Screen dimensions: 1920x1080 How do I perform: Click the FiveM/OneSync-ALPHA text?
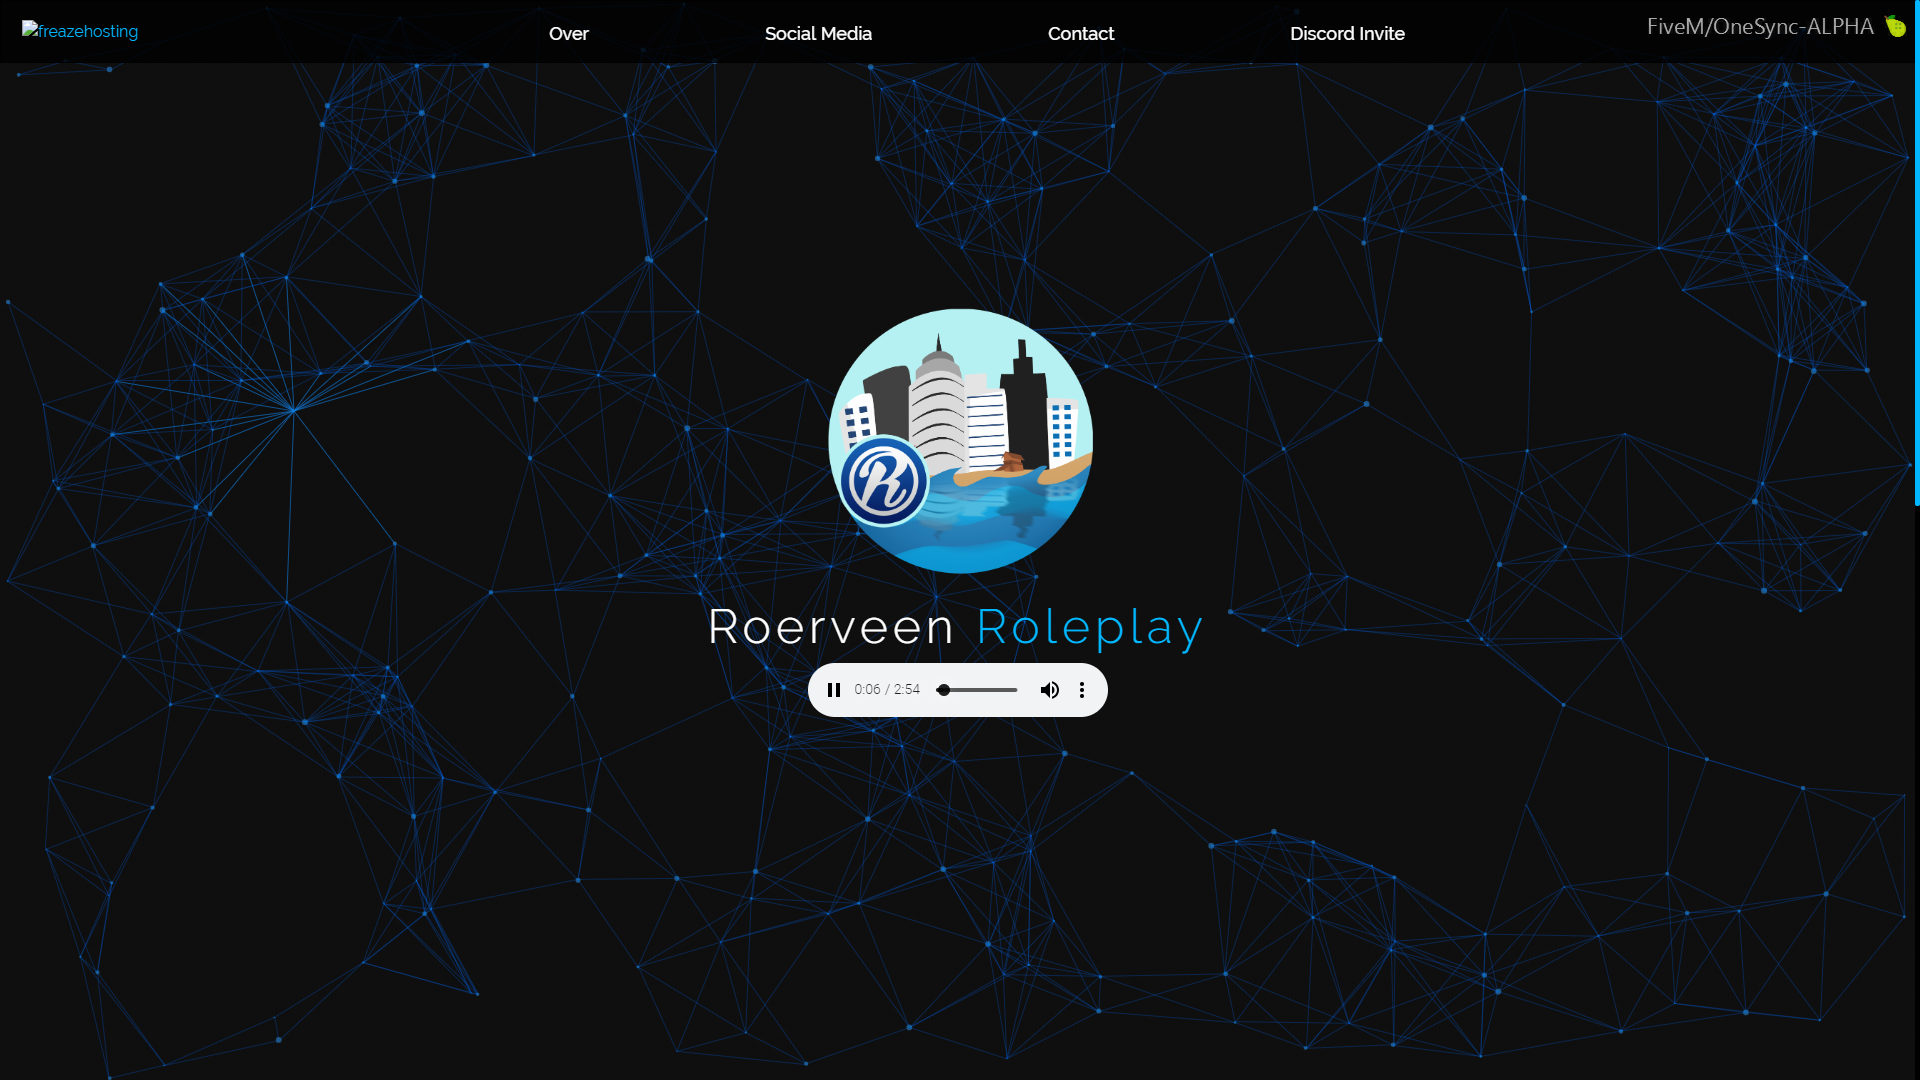click(x=1760, y=27)
